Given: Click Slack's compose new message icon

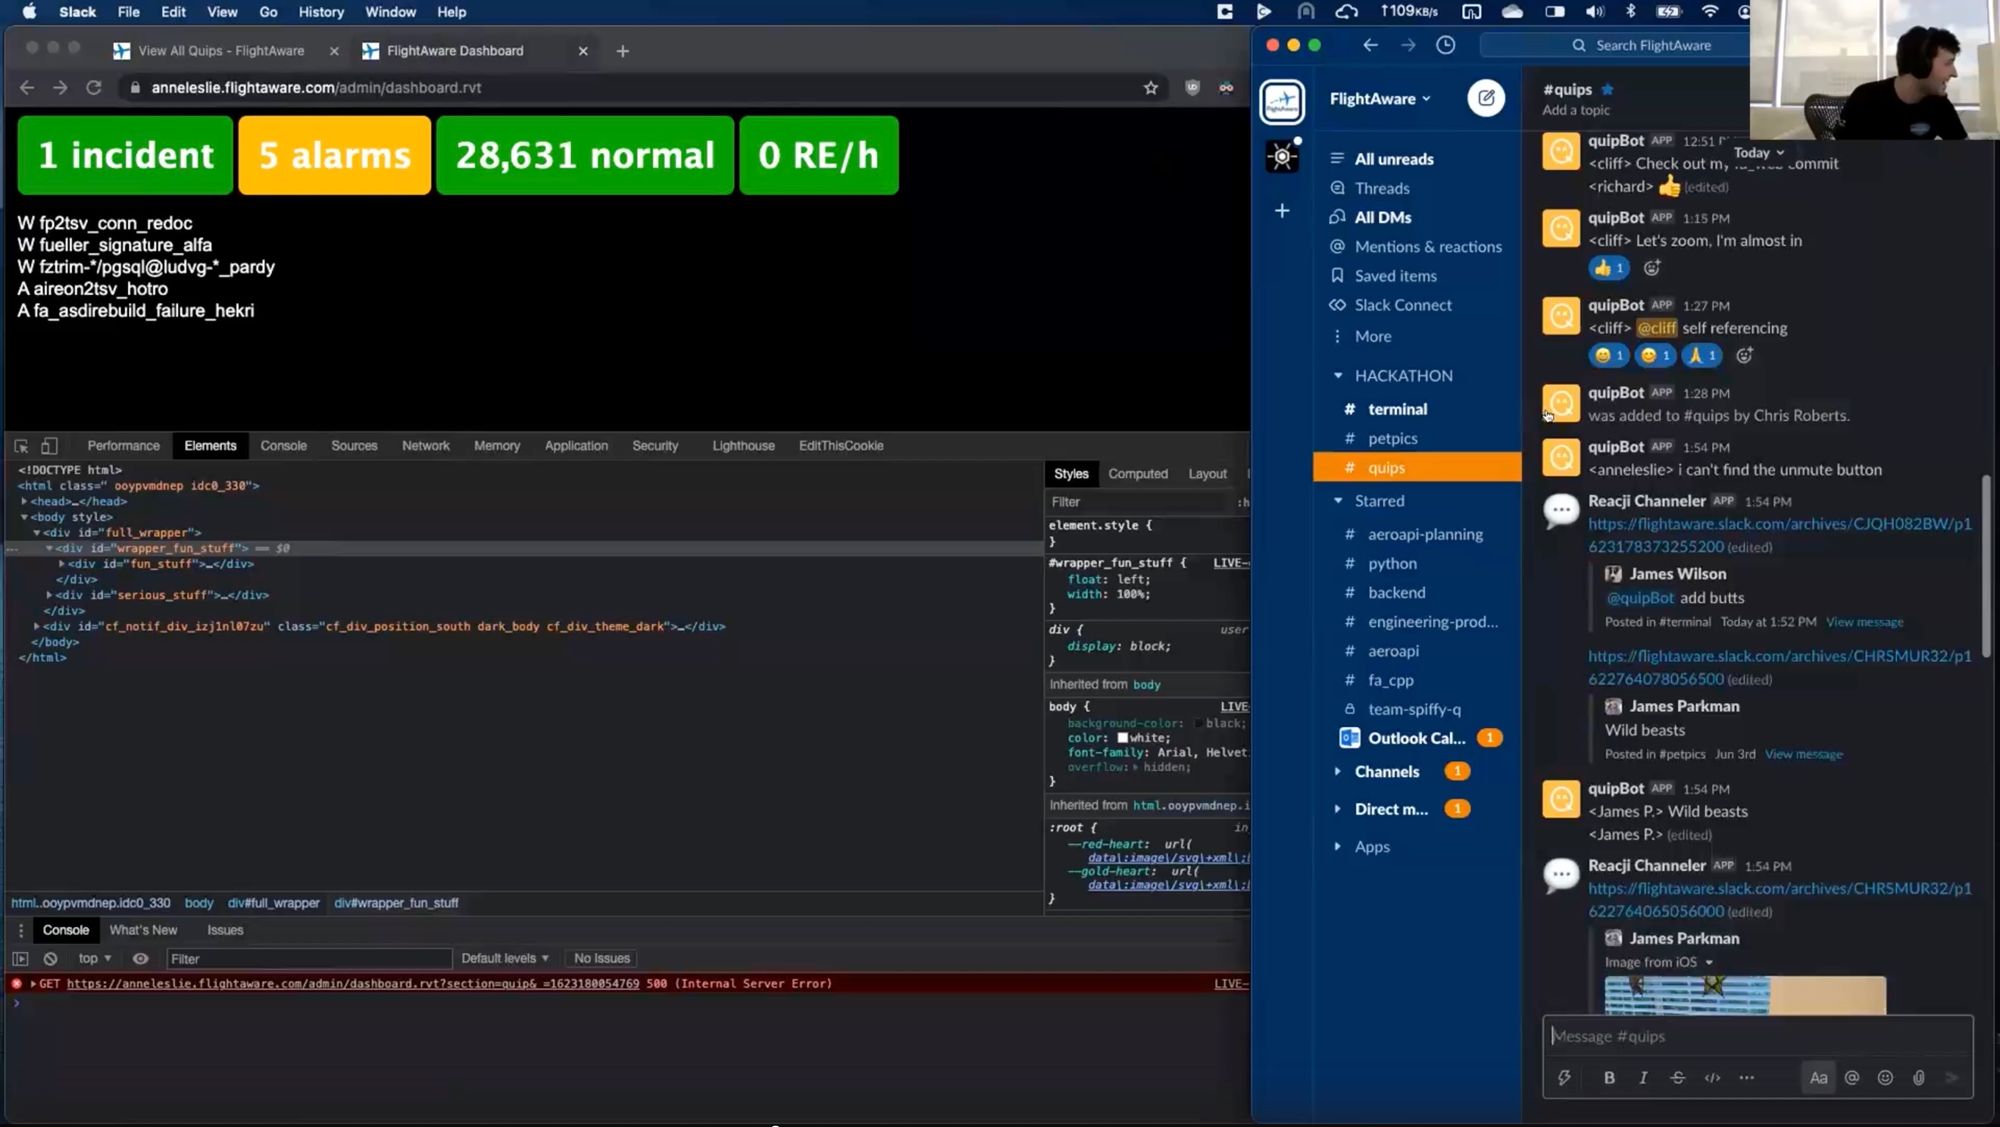Looking at the screenshot, I should 1486,98.
